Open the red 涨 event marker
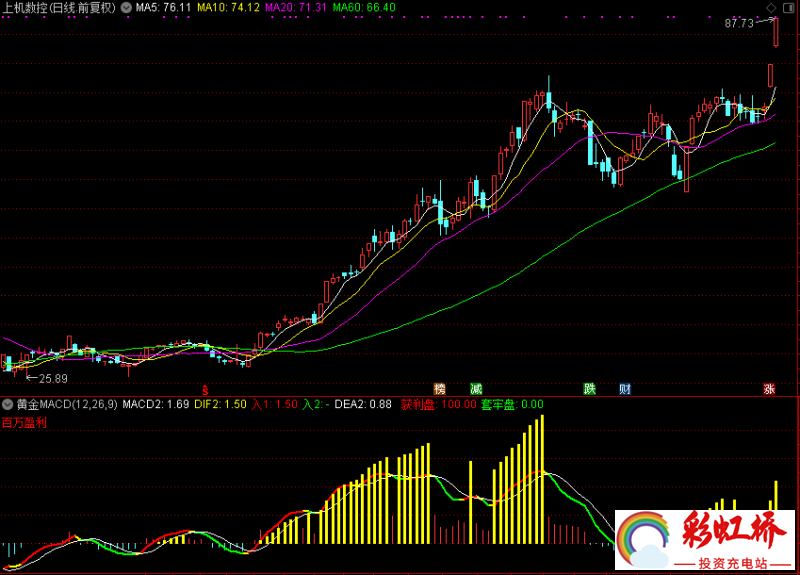The image size is (800, 575). tap(769, 389)
